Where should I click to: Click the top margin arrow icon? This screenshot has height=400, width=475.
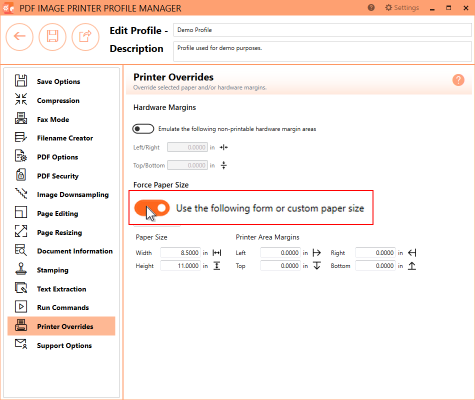(317, 266)
